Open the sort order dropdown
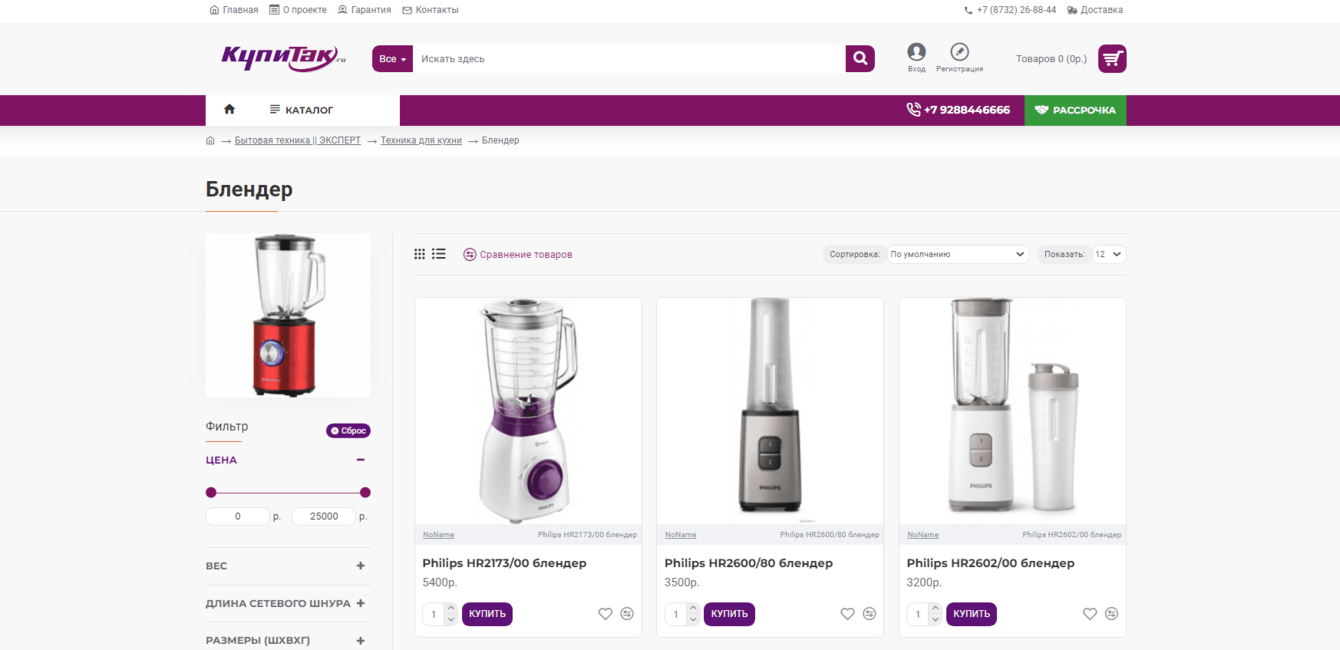 pyautogui.click(x=957, y=254)
